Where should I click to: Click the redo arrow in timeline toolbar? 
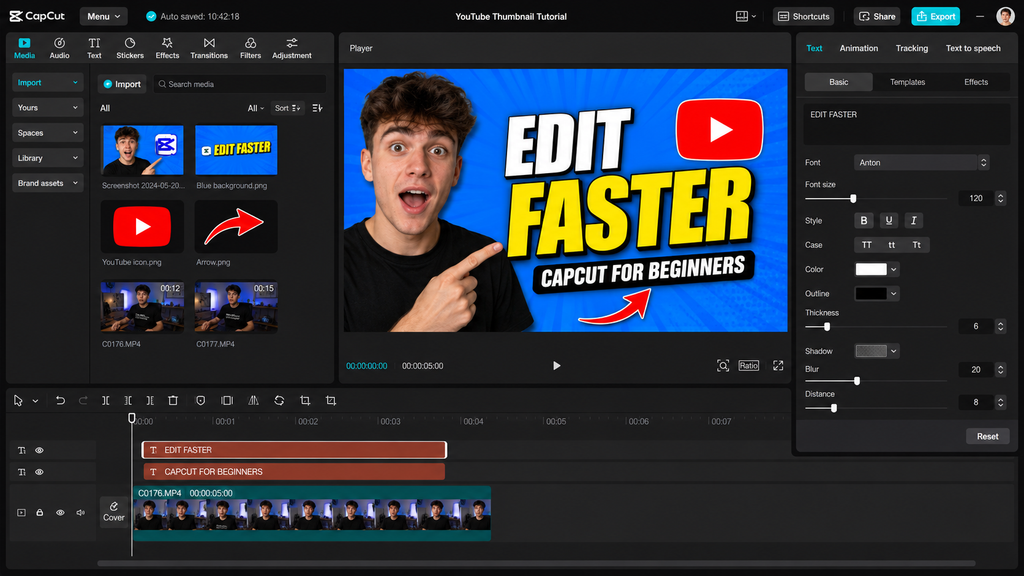83,400
